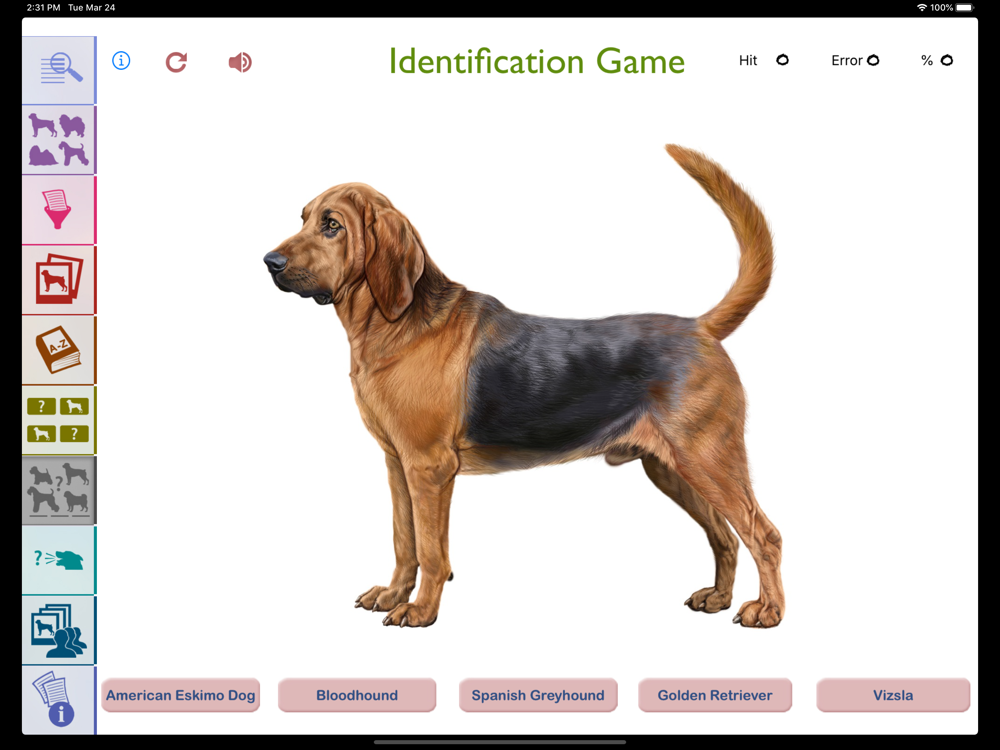Viewport: 1000px width, 750px height.
Task: Open the A-Z dictionary book icon
Action: [x=59, y=350]
